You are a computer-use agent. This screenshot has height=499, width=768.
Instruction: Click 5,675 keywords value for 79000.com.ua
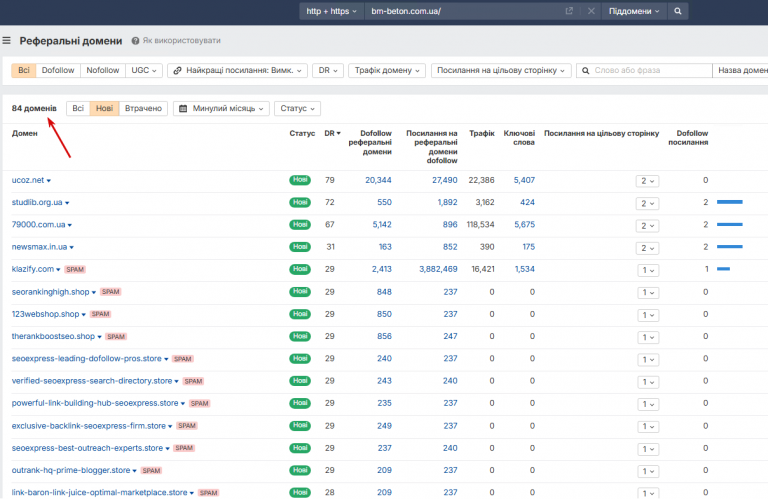(x=524, y=225)
